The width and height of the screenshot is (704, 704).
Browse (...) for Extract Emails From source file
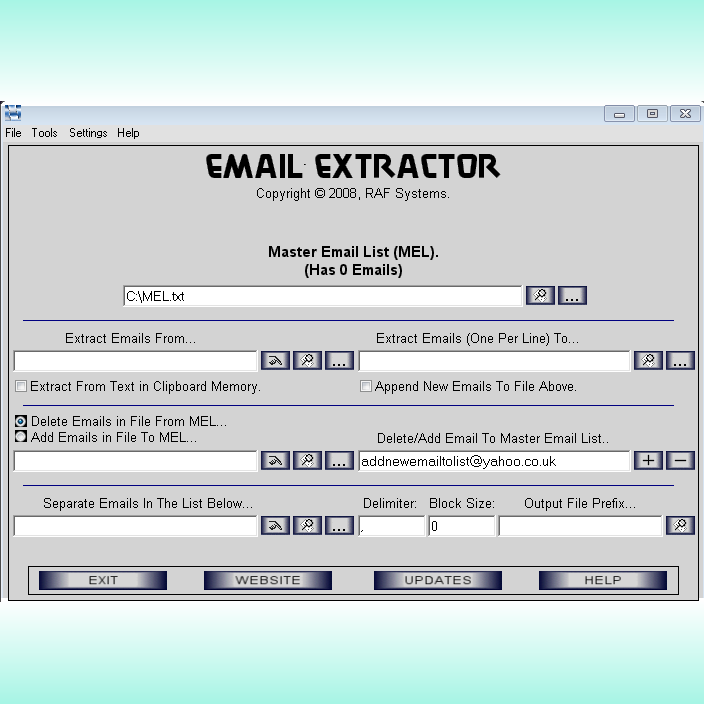tap(339, 361)
